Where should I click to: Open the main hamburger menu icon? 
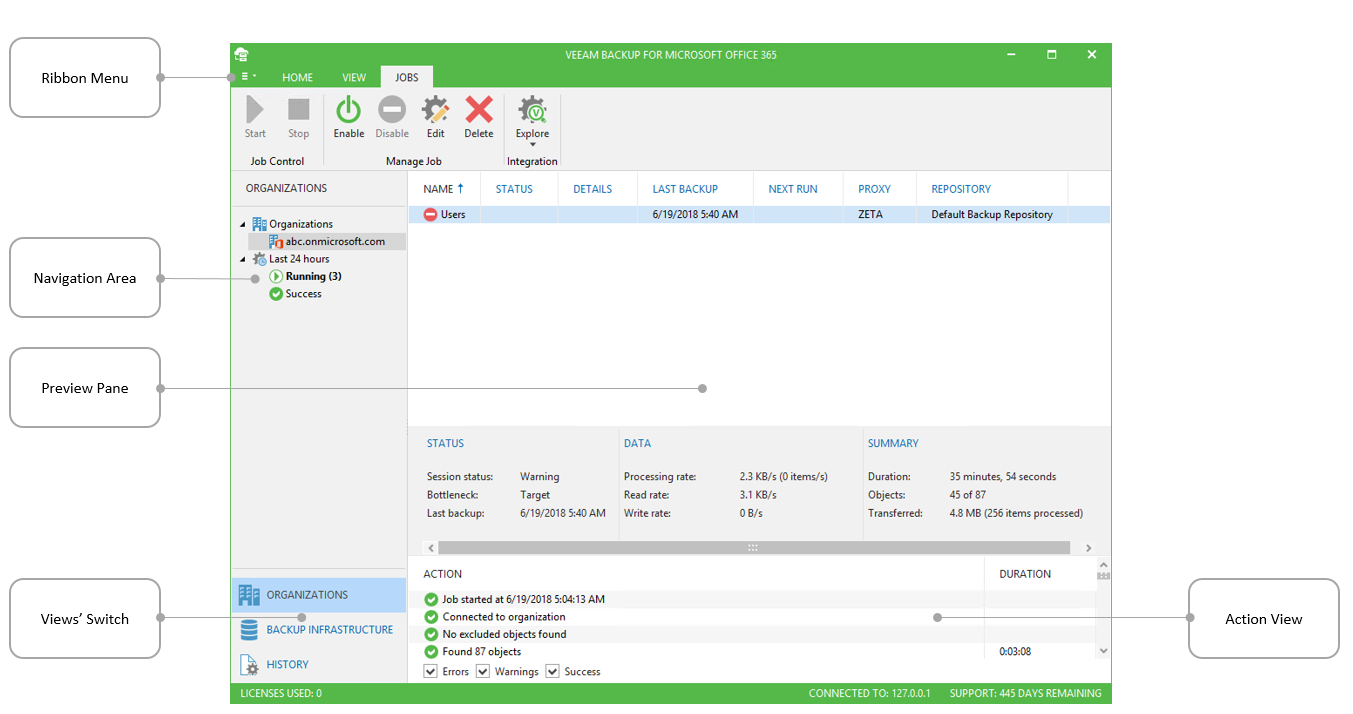pyautogui.click(x=244, y=76)
